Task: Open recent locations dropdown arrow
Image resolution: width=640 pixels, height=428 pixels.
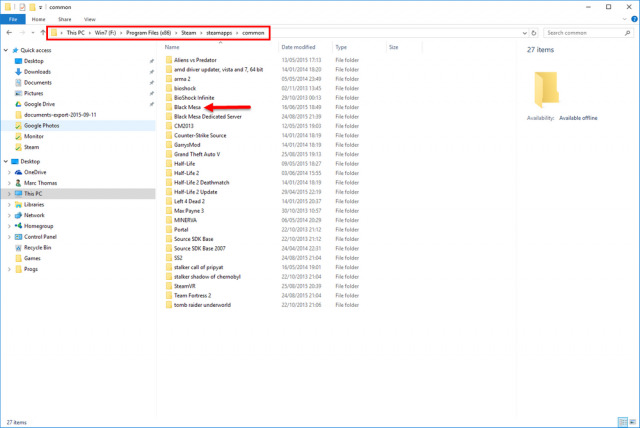Action: [x=33, y=33]
